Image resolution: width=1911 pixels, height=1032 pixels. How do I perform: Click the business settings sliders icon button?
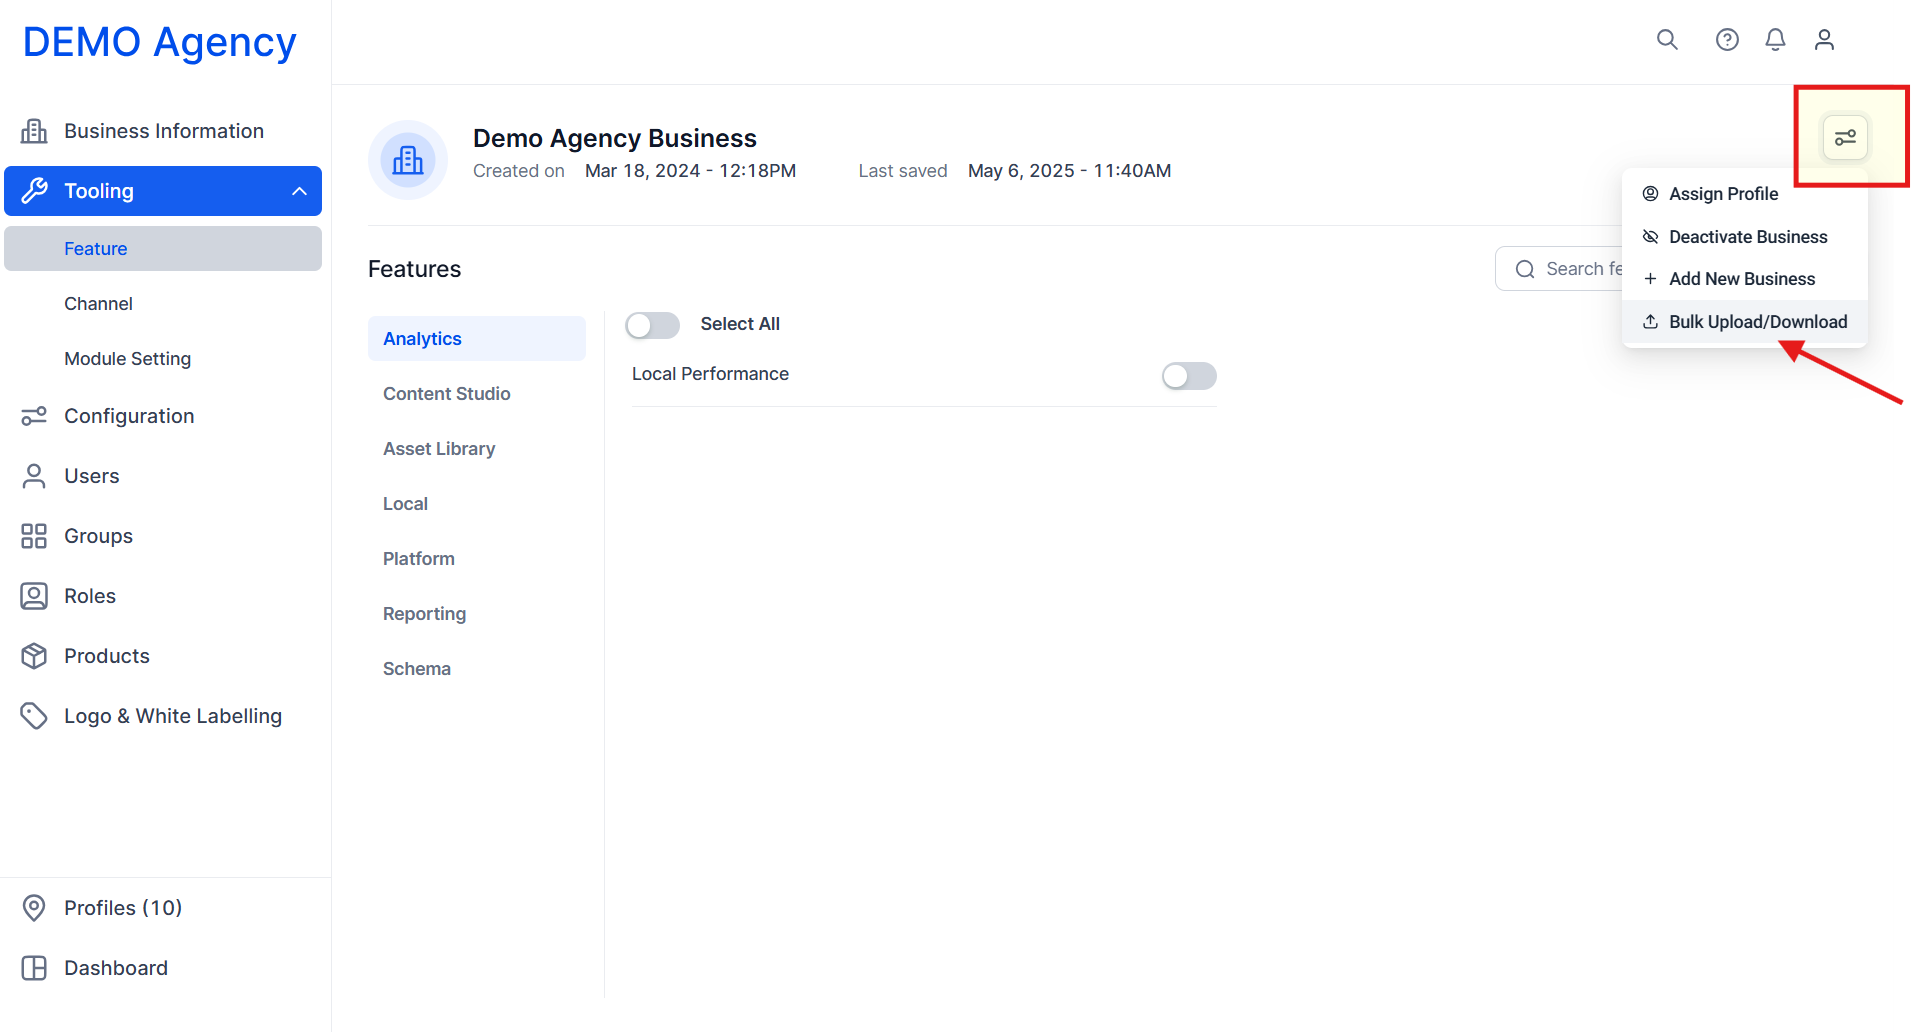(x=1845, y=137)
